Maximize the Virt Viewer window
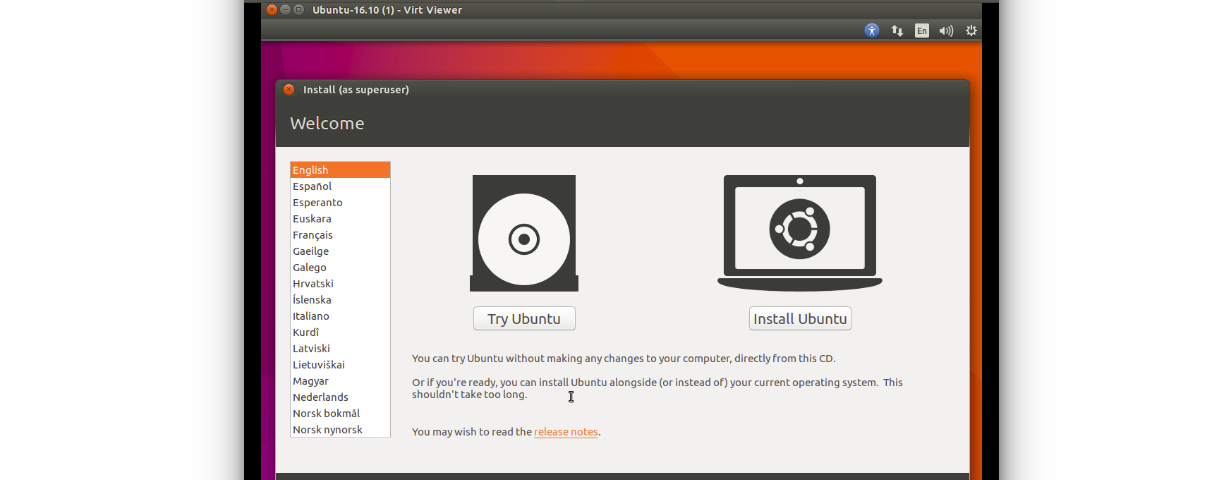 [299, 10]
